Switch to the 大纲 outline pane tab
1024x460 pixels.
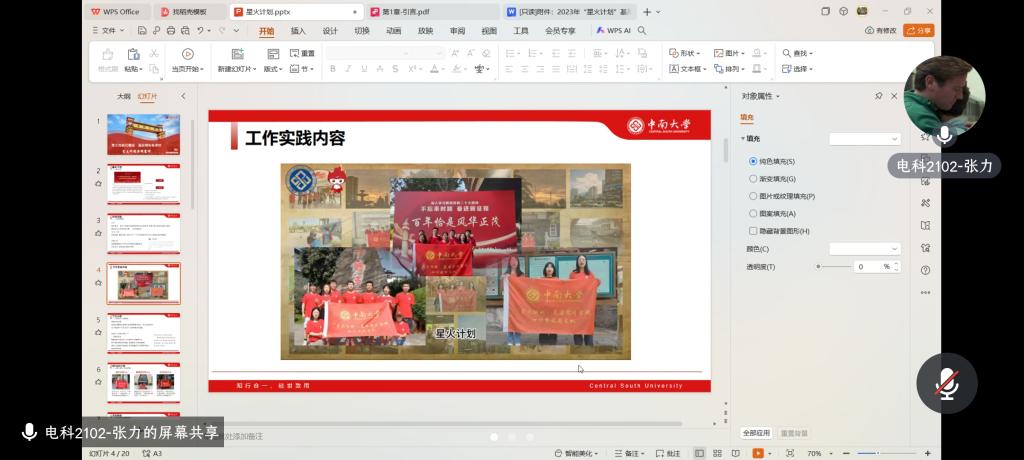123,96
